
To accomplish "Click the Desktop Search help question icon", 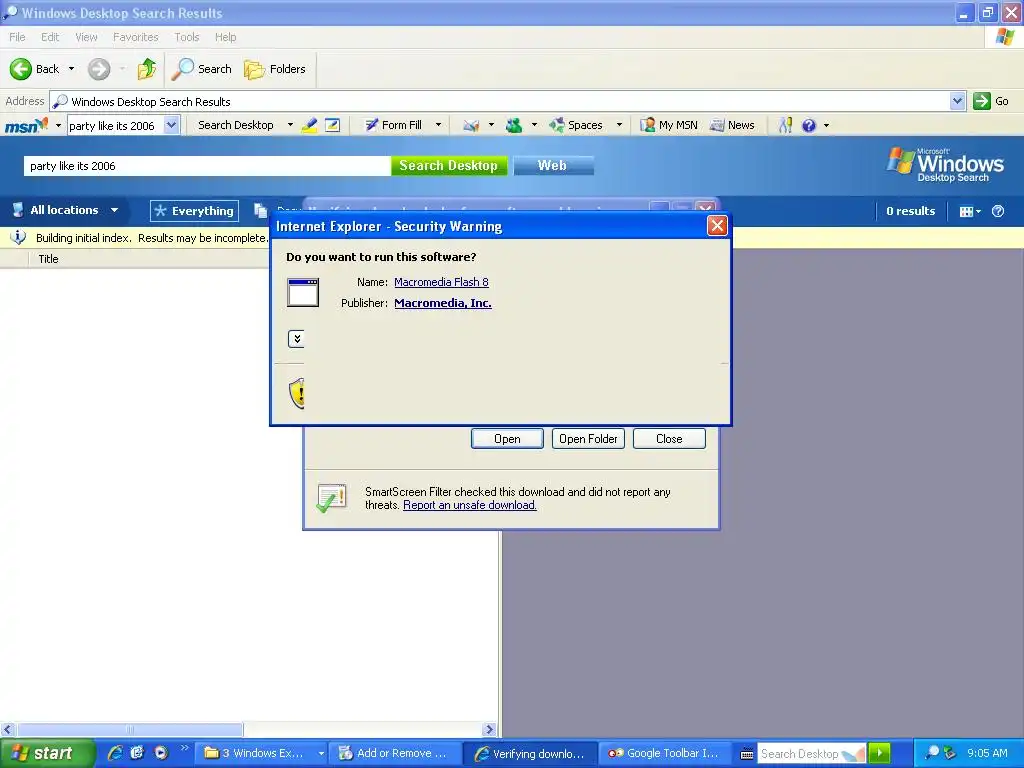I will click(998, 211).
